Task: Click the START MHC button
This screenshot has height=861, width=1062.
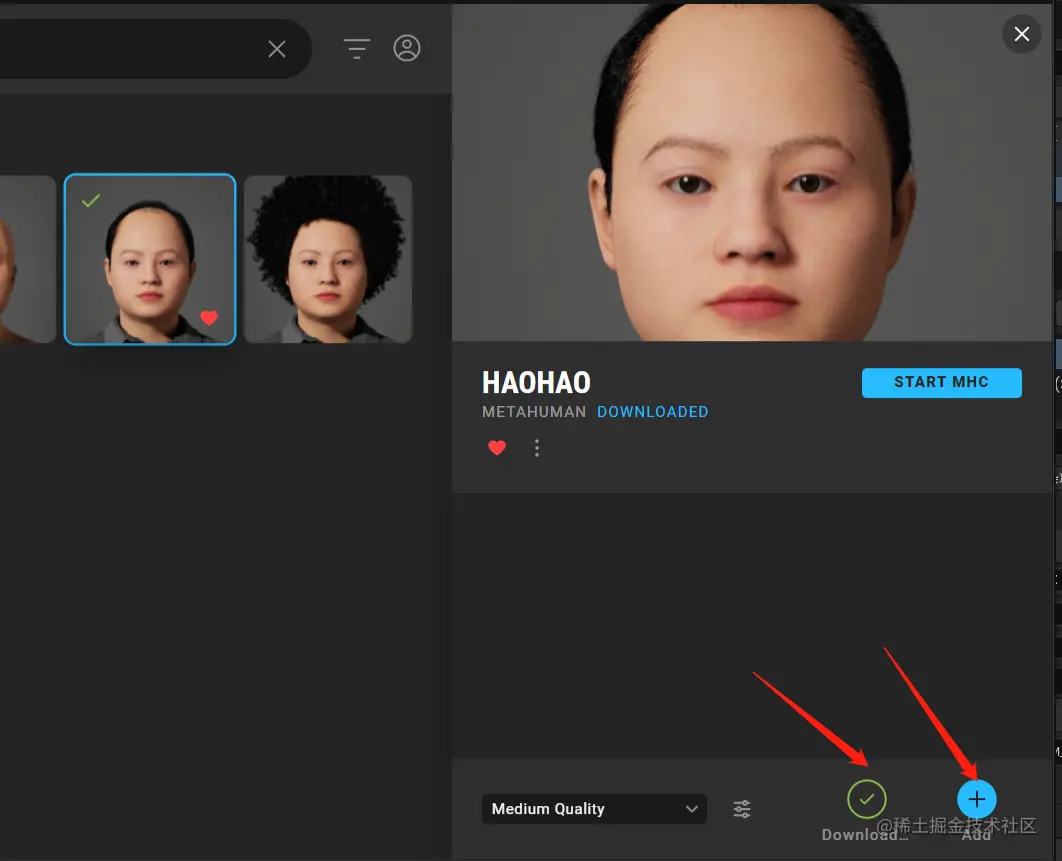Action: tap(941, 382)
